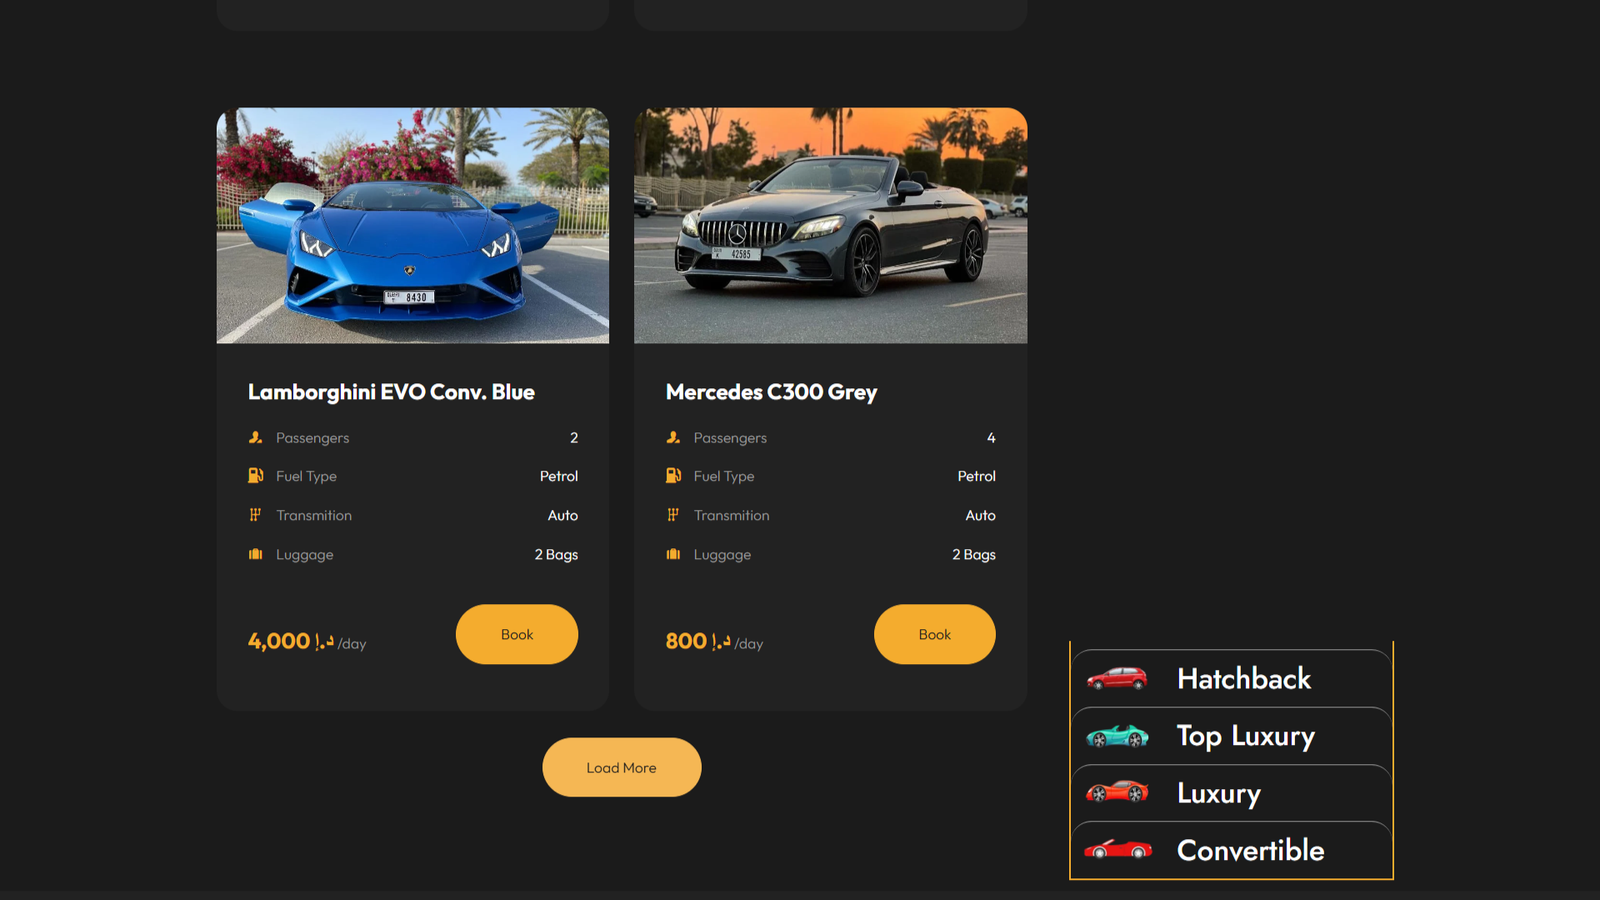Click the red Hatchback car icon
The width and height of the screenshot is (1600, 900).
(1117, 678)
